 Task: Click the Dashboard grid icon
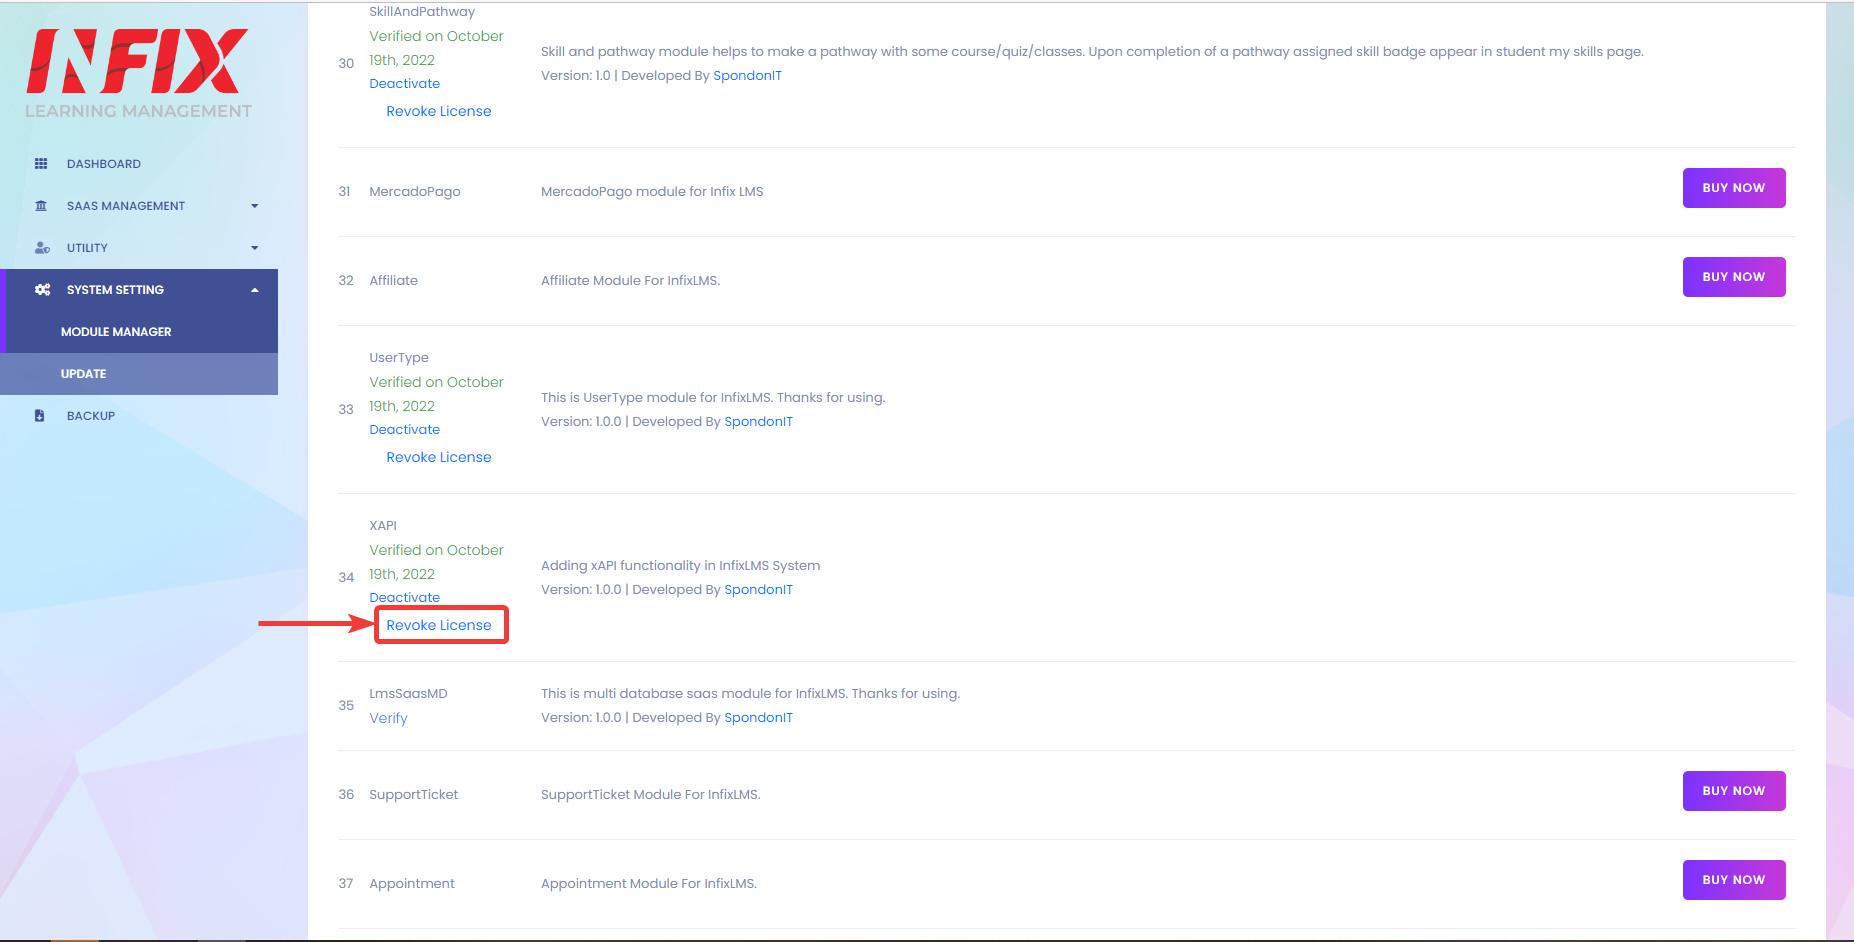[x=41, y=164]
